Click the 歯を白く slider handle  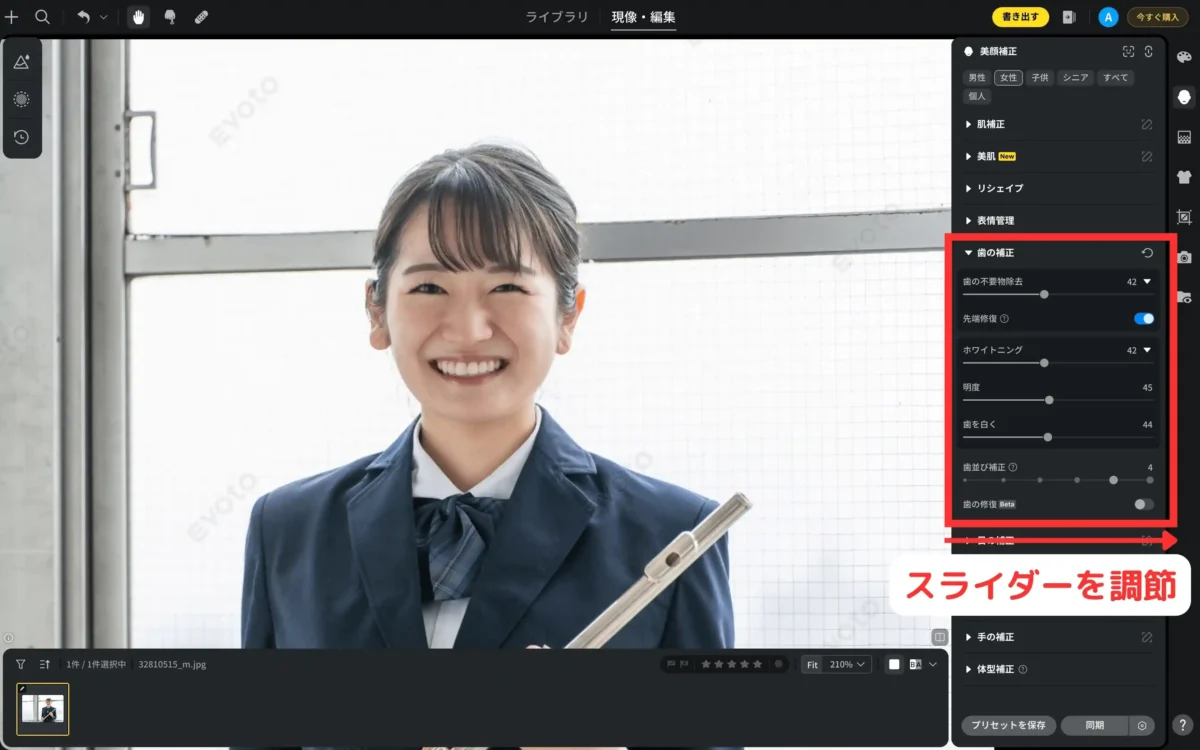[1048, 437]
